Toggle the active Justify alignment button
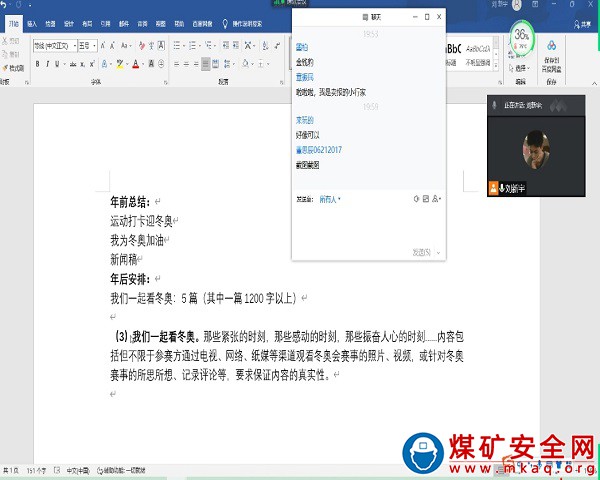The width and height of the screenshot is (600, 480). pos(206,64)
